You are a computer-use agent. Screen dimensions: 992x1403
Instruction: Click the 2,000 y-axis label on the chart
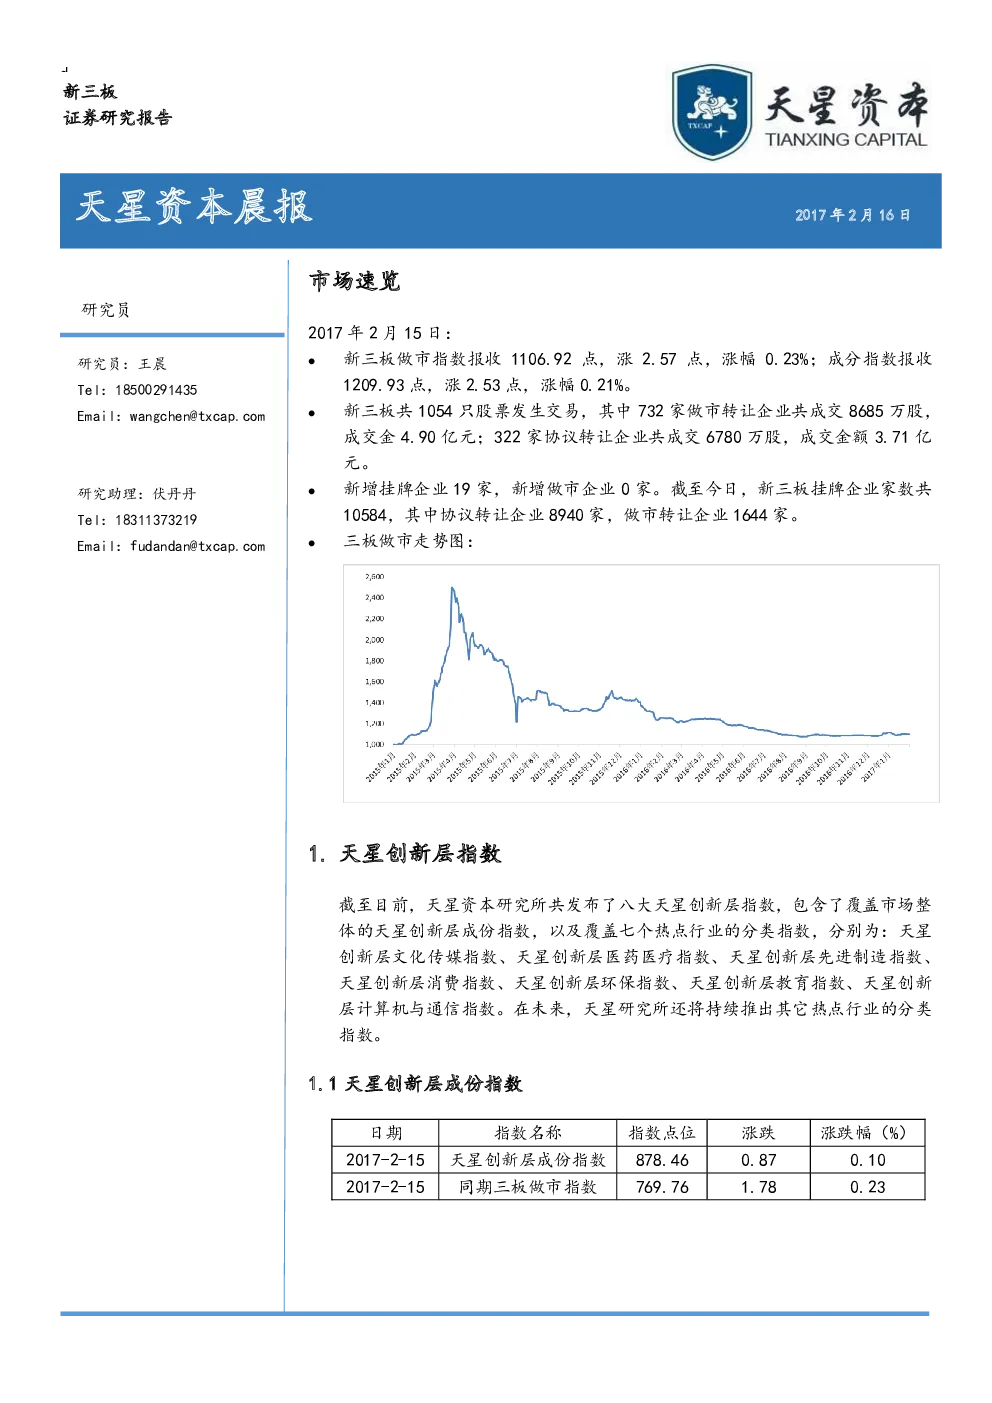point(374,640)
